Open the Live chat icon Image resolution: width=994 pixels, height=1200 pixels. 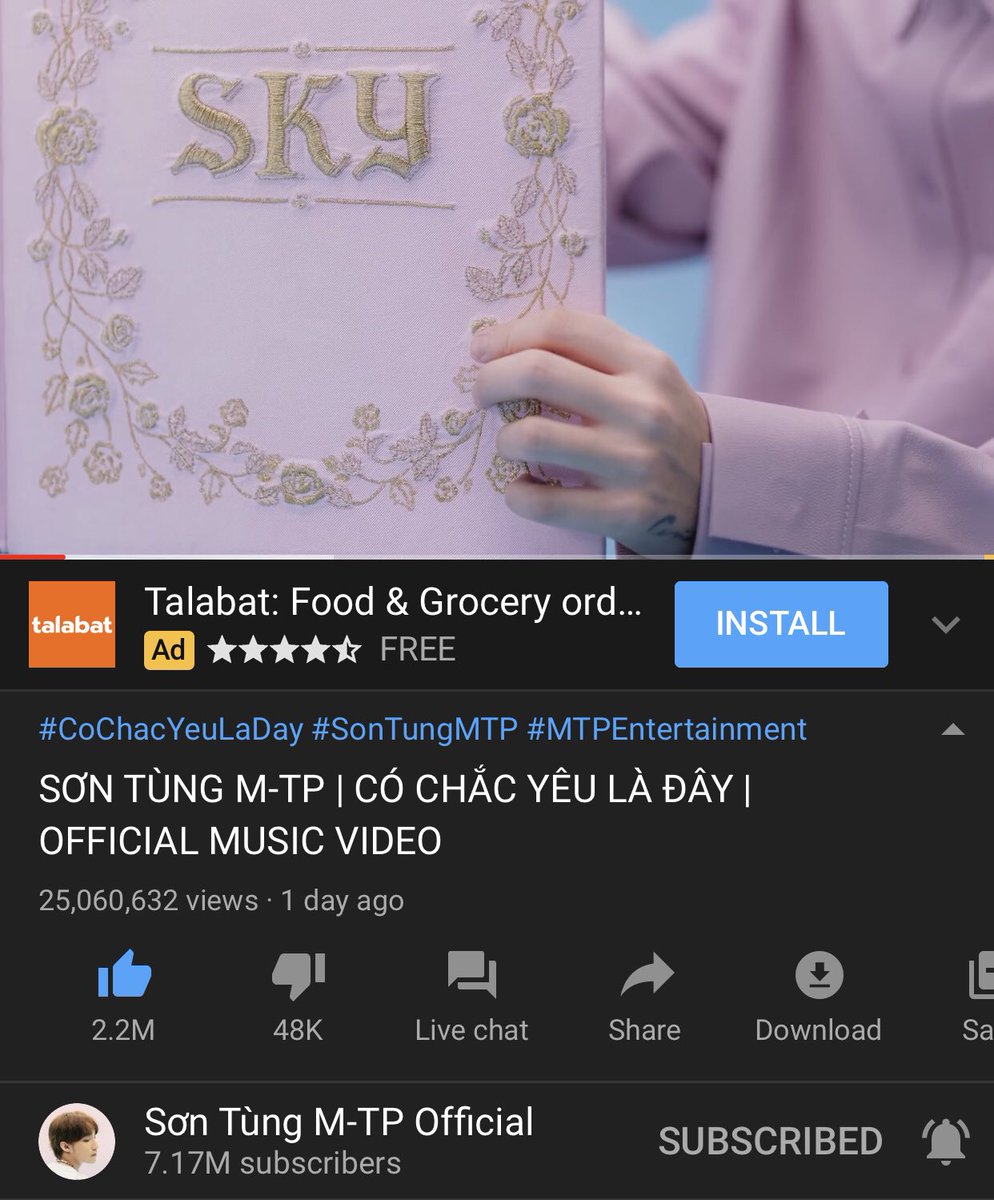[472, 975]
